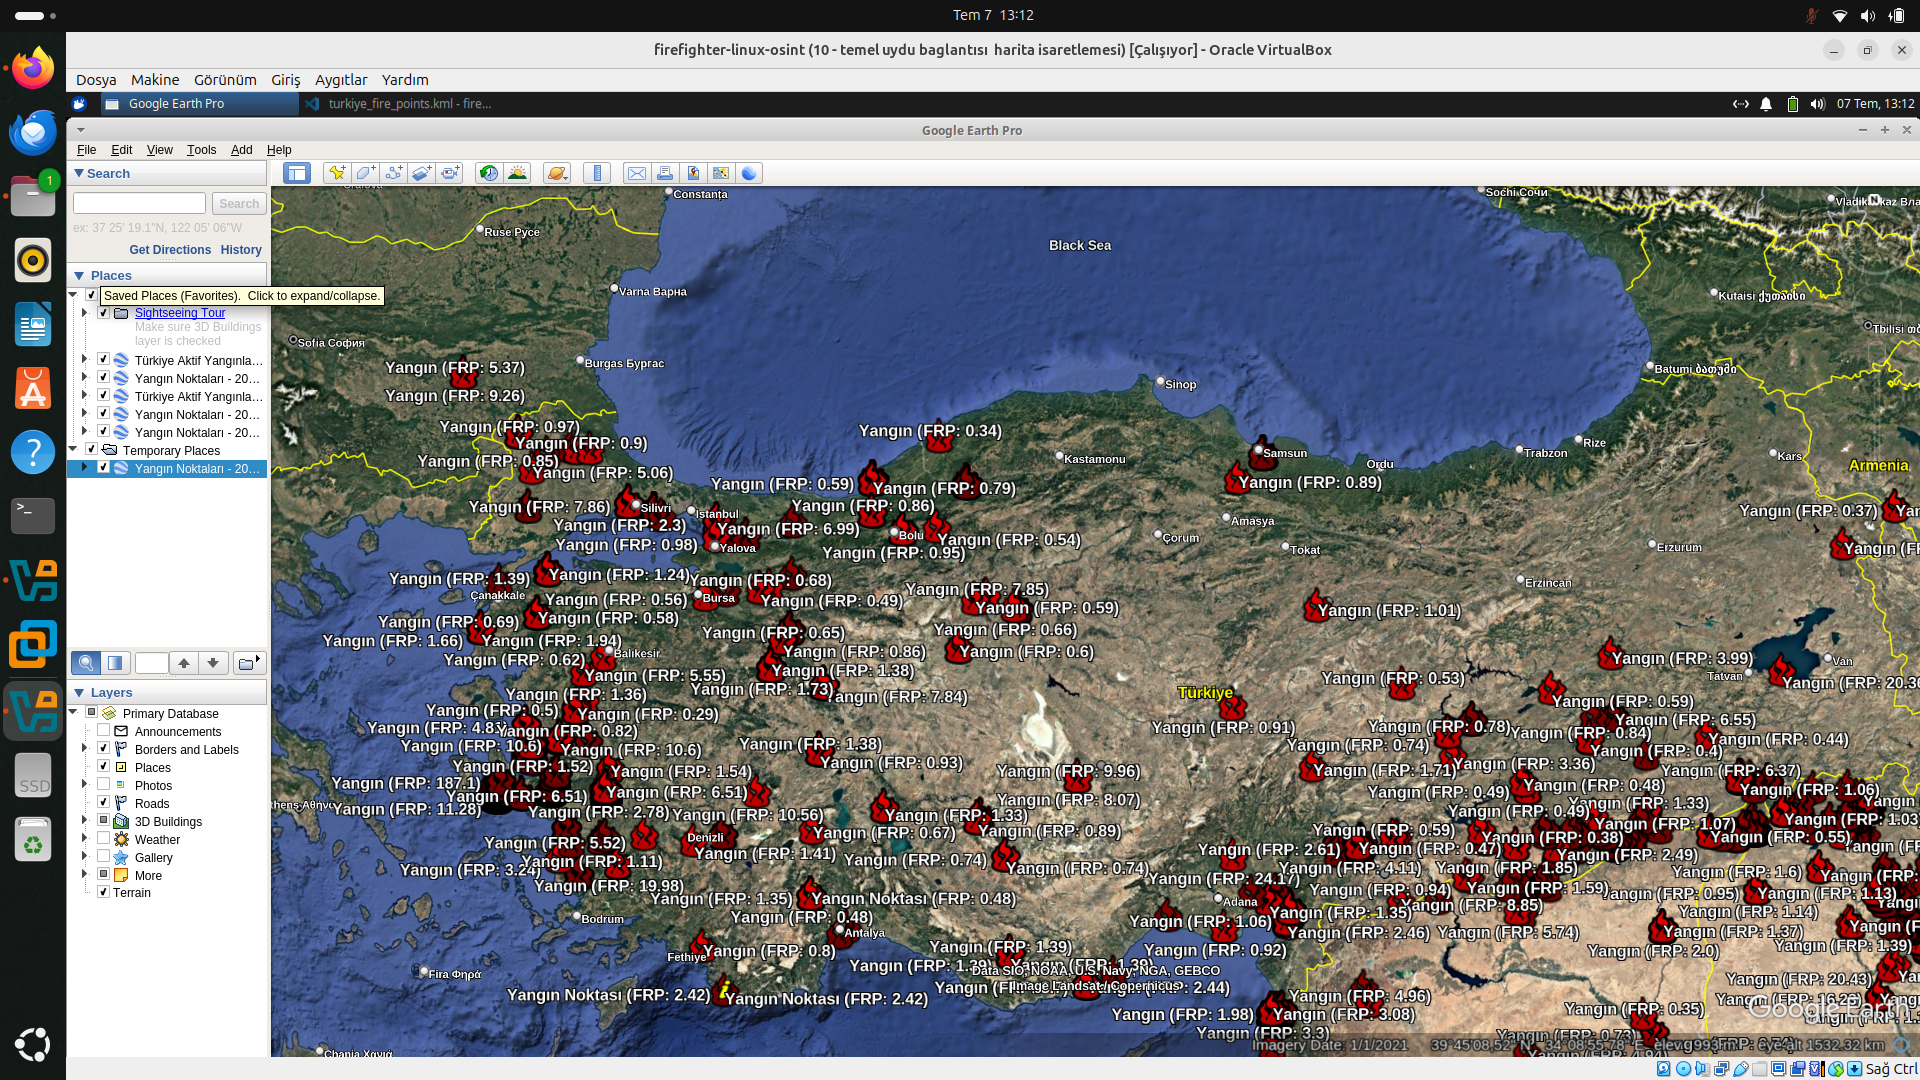Open the Get Directions link
1920x1080 pixels.
(170, 250)
